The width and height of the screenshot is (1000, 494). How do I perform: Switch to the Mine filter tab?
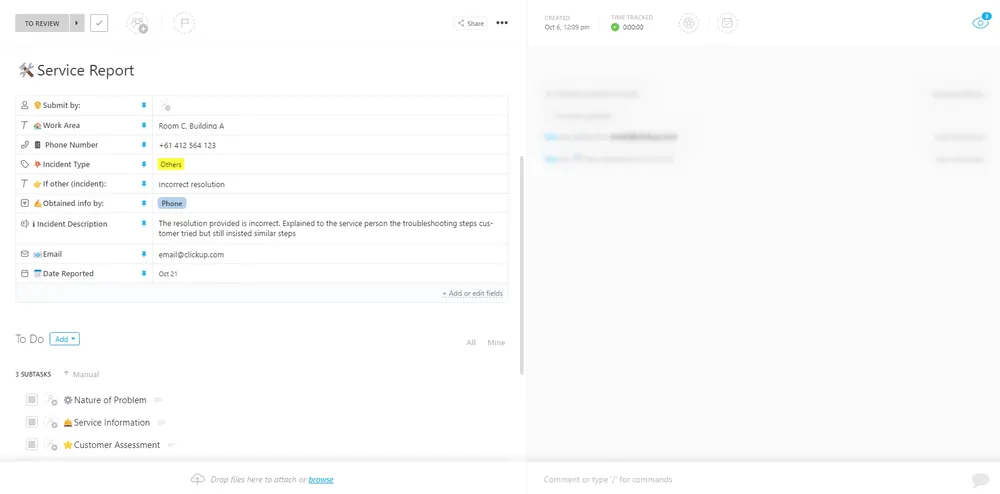pyautogui.click(x=496, y=343)
